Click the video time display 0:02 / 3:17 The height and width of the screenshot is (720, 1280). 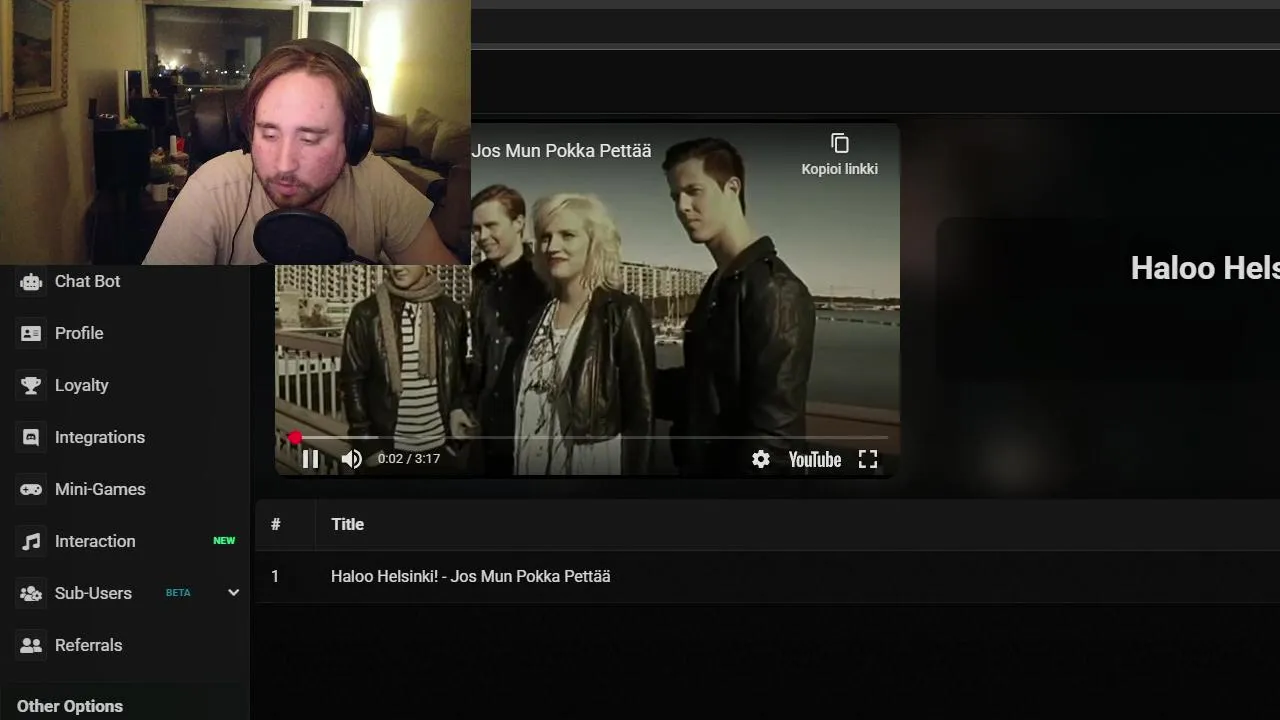(x=409, y=459)
